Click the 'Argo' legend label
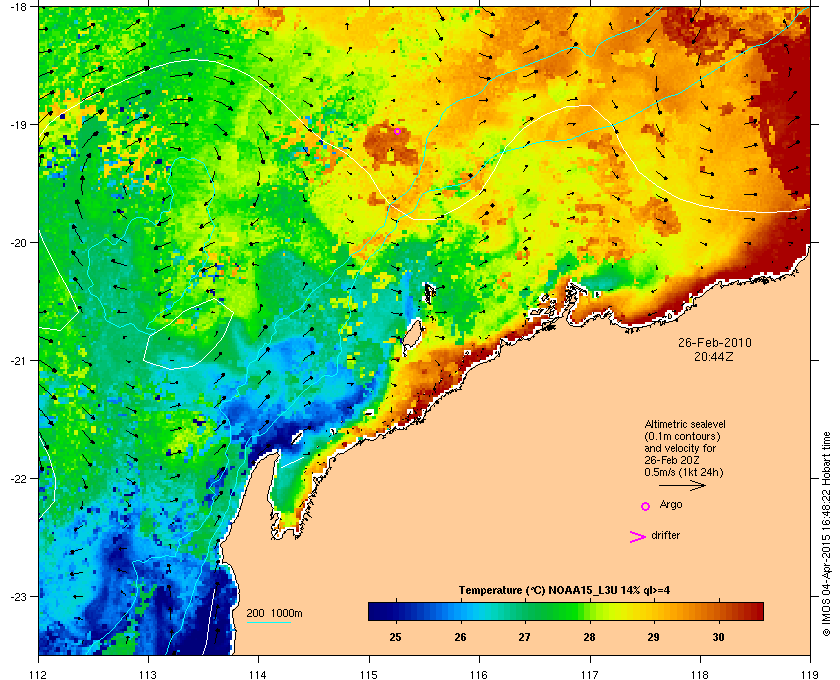Image resolution: width=840 pixels, height=680 pixels. coord(671,505)
